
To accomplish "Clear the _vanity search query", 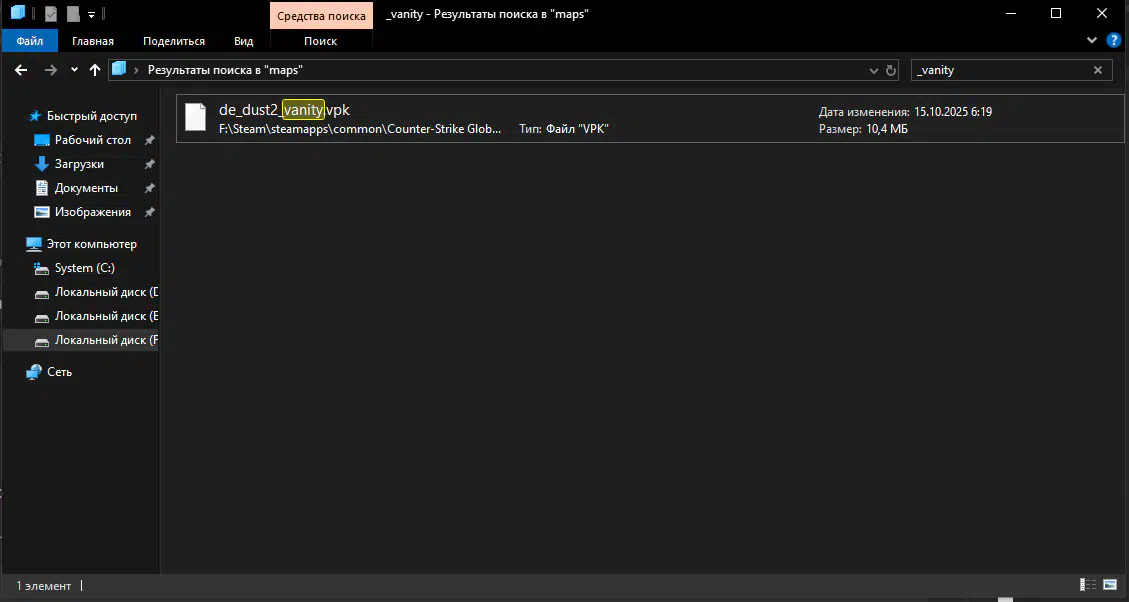I will (1098, 70).
